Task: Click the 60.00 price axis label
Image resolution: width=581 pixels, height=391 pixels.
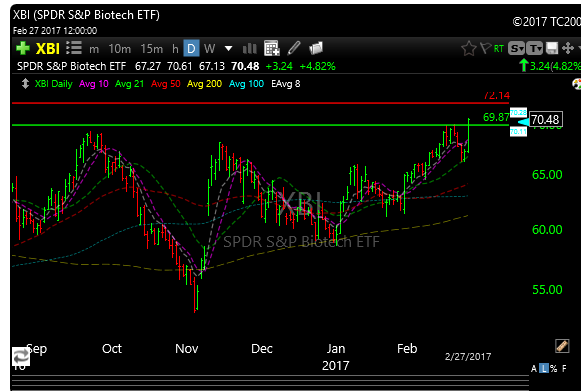Action: (547, 230)
